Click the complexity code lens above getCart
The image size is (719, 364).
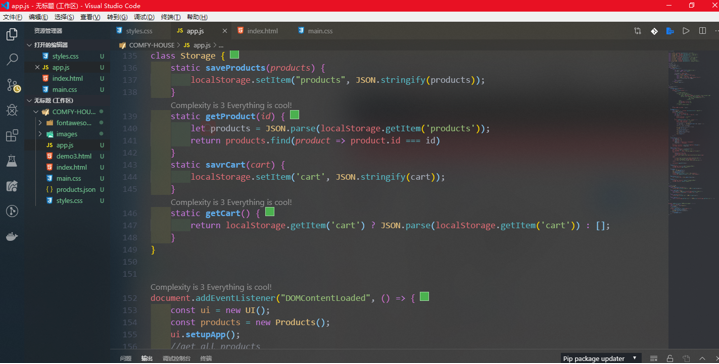tap(231, 202)
